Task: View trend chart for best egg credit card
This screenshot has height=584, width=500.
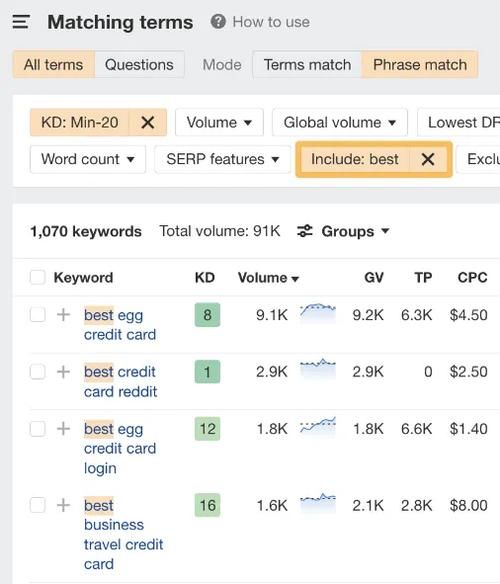Action: point(318,313)
